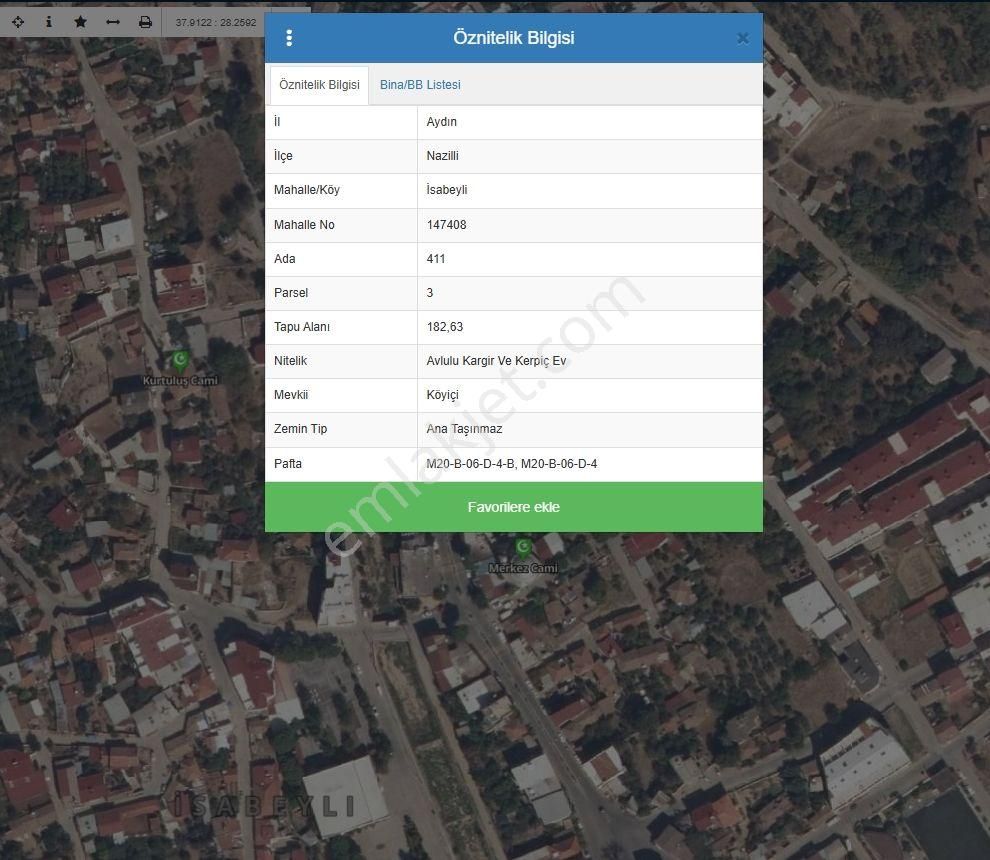Screen dimensions: 990x860
Task: Select Ada value 411
Action: coord(436,259)
